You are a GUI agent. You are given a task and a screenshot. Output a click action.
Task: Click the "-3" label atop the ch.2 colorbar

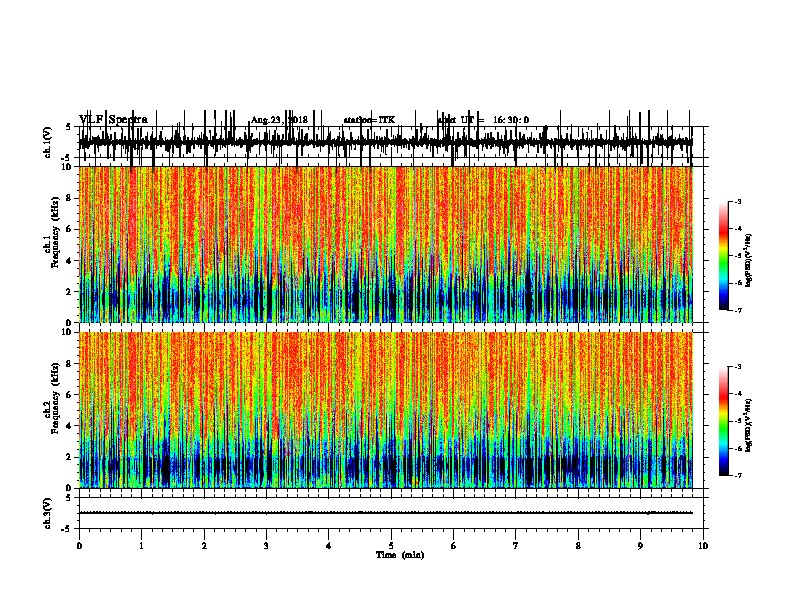click(x=738, y=367)
